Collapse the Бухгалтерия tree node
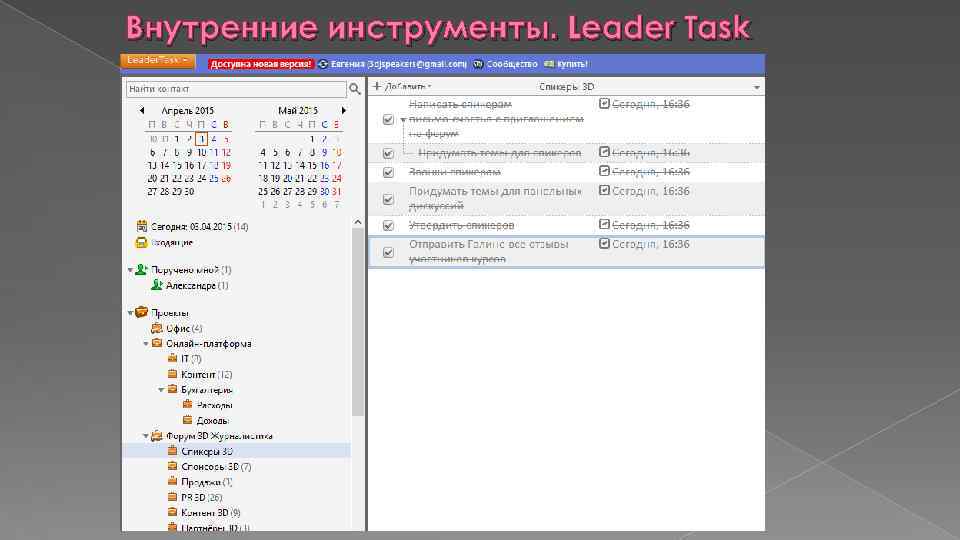The image size is (960, 540). click(x=161, y=389)
